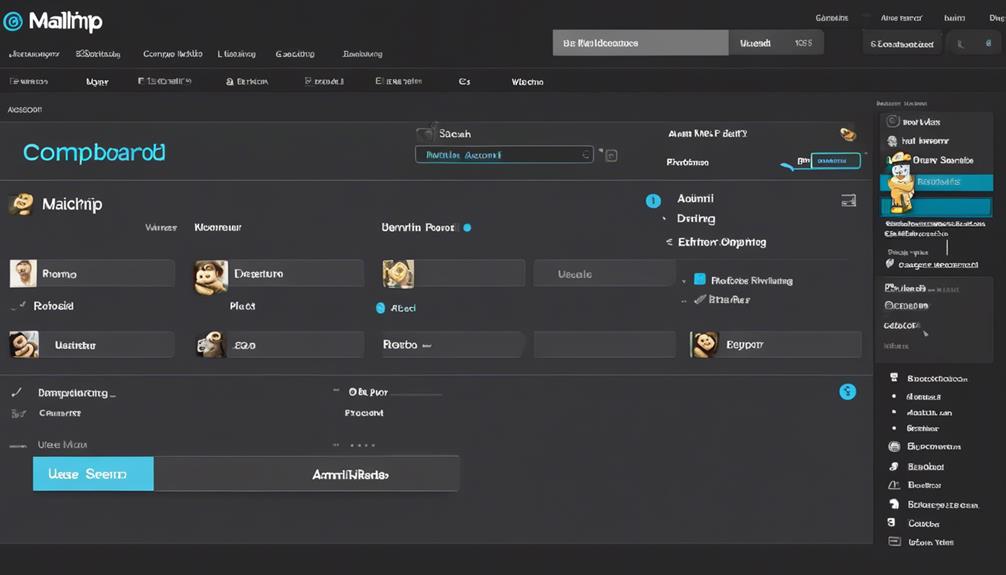Click the blue Uase Seenn button
Image resolution: width=1006 pixels, height=575 pixels.
click(93, 474)
